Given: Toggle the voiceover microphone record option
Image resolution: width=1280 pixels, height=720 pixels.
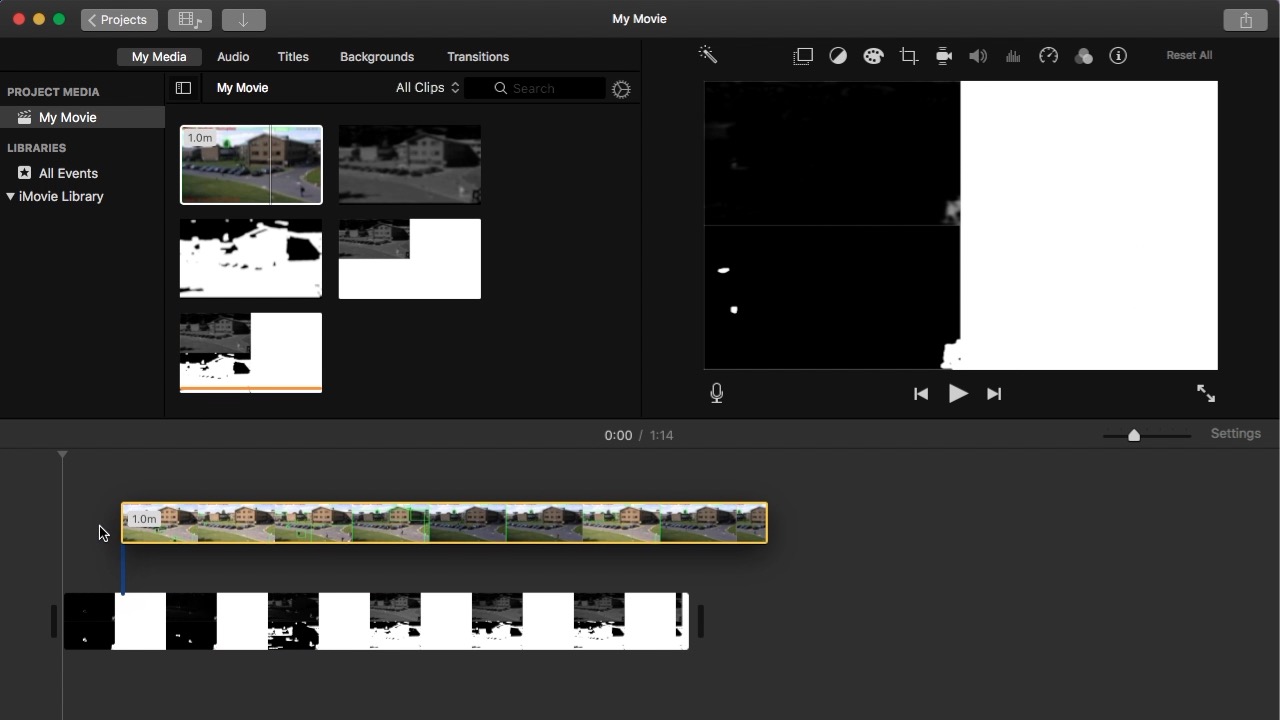Looking at the screenshot, I should pos(716,392).
